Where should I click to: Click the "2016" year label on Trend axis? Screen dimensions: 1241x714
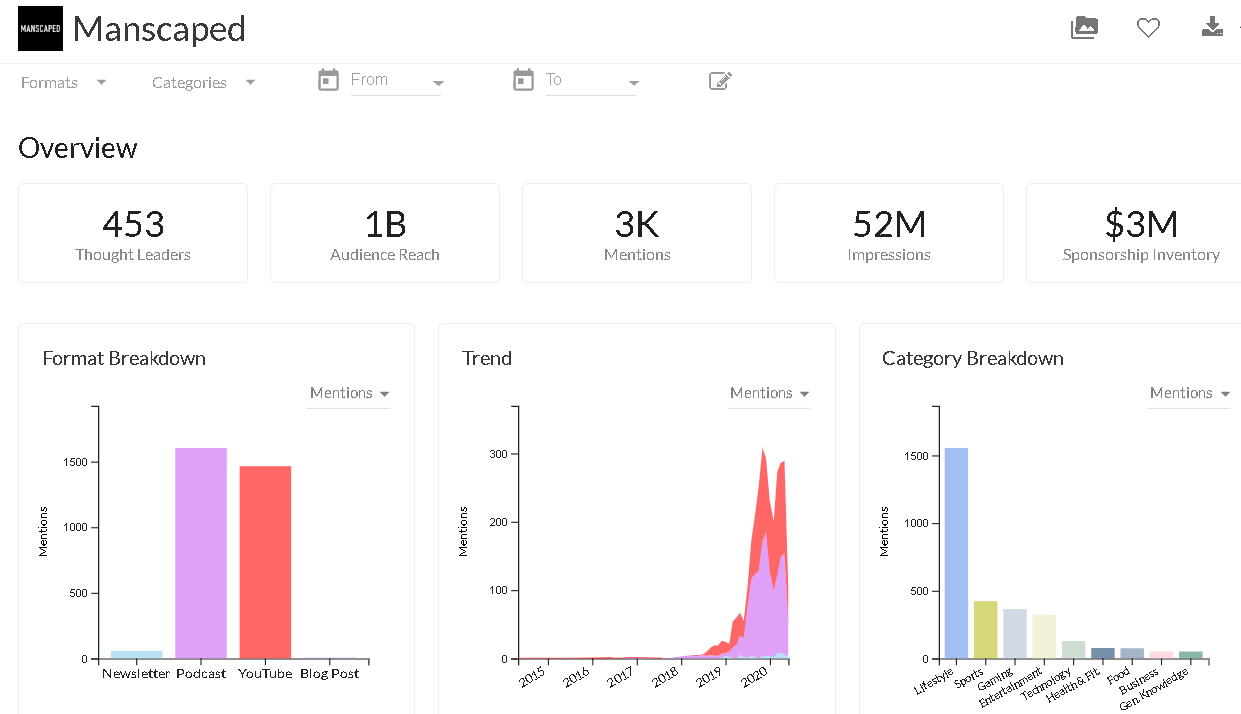coord(577,677)
